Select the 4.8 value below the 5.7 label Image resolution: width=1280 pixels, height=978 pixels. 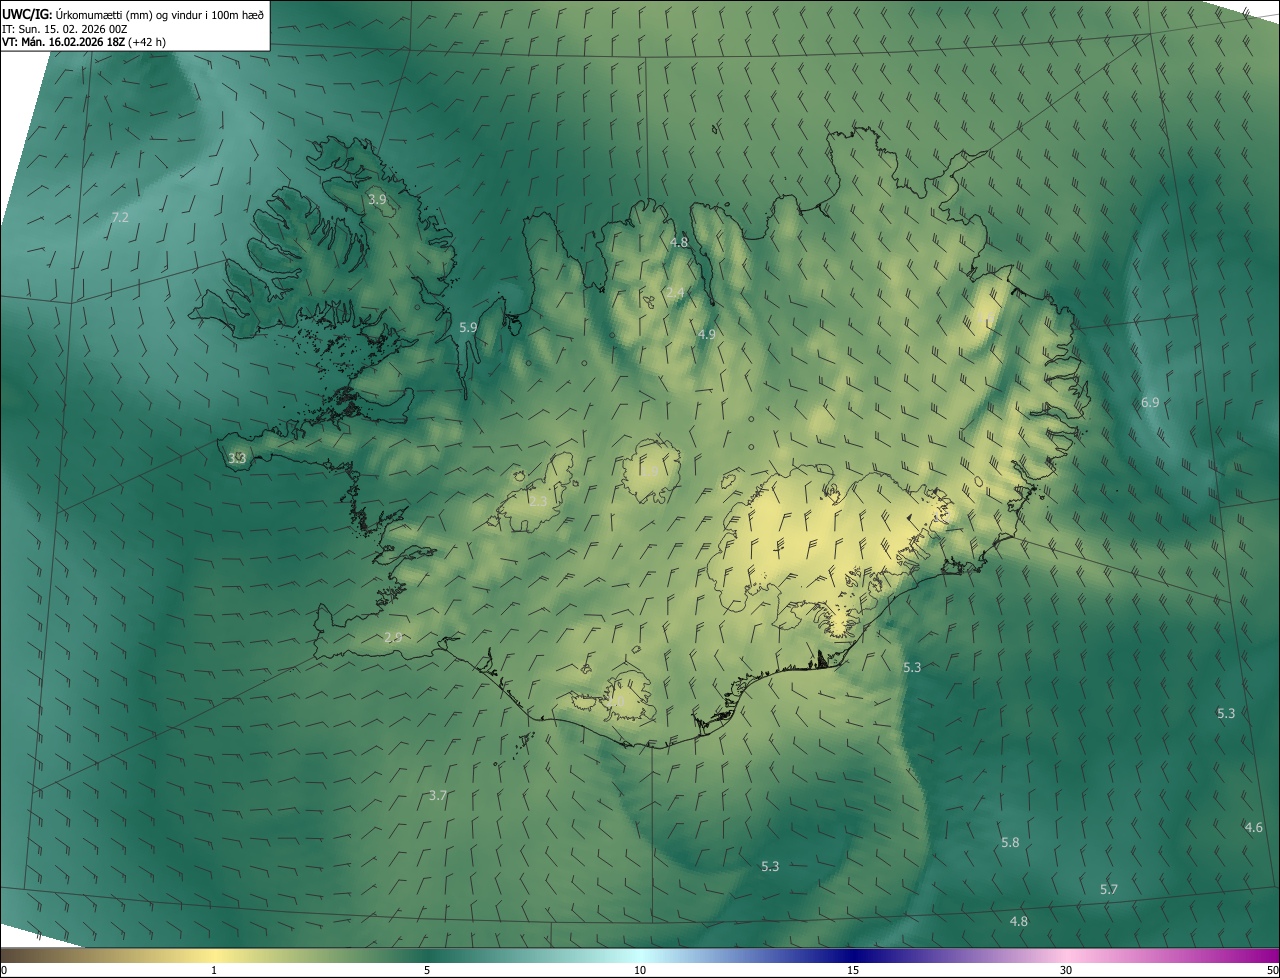pyautogui.click(x=1019, y=921)
